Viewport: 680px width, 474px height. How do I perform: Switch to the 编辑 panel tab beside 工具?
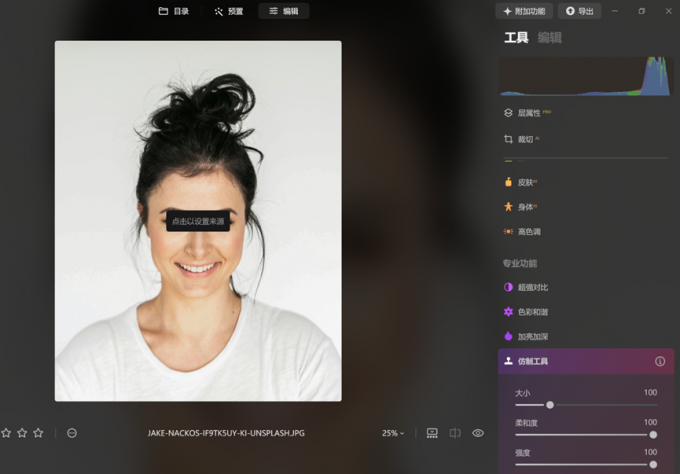(x=549, y=38)
